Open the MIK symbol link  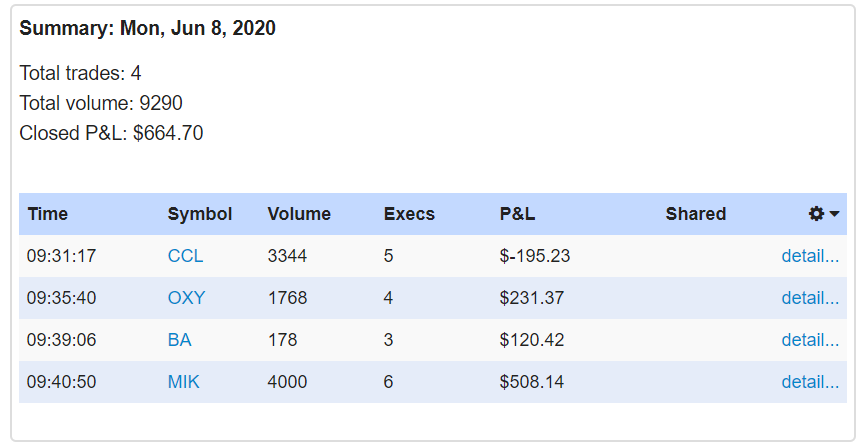[x=184, y=382]
